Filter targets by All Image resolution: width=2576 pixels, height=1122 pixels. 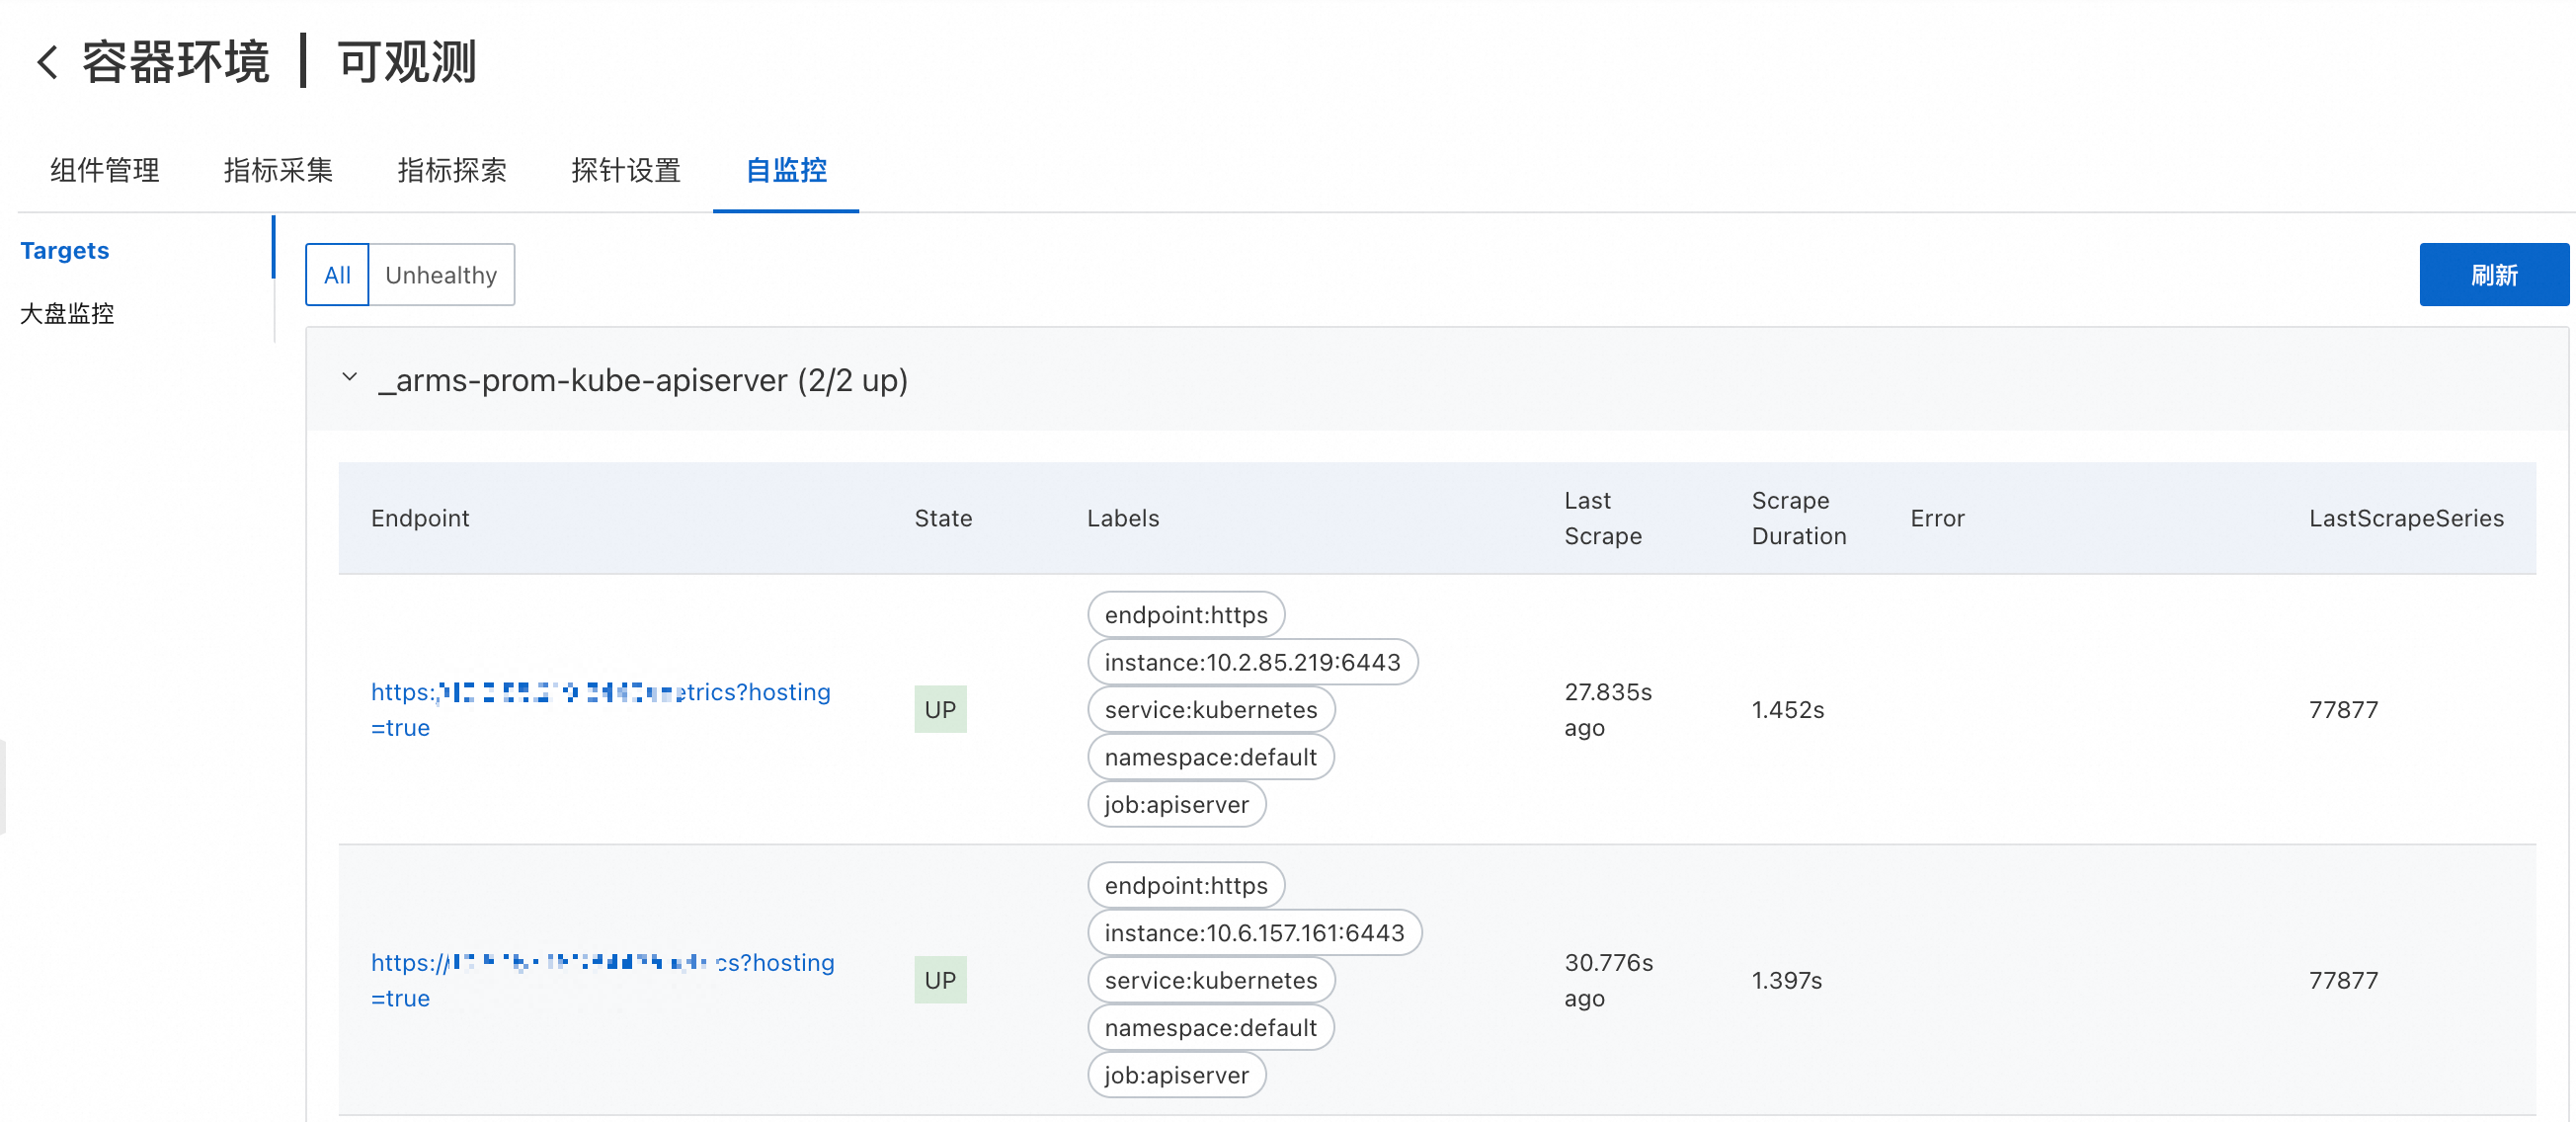point(337,275)
